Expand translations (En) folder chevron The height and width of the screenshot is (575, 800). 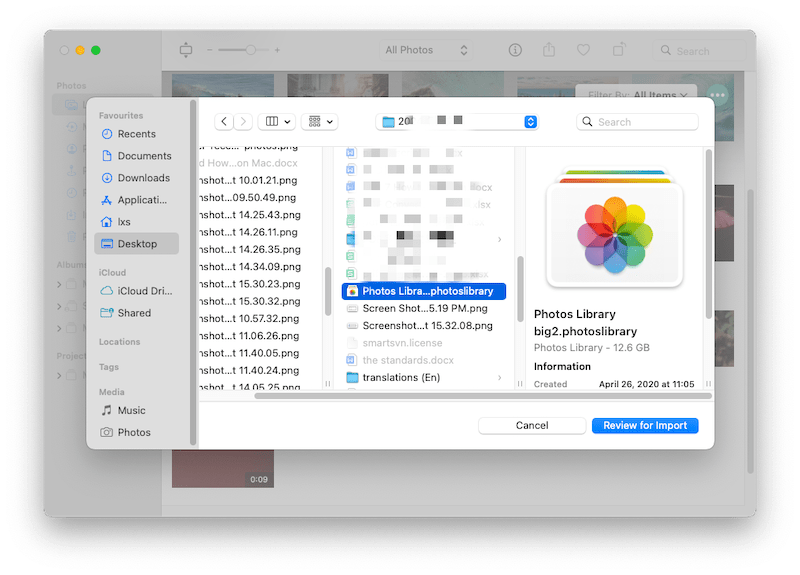click(499, 378)
